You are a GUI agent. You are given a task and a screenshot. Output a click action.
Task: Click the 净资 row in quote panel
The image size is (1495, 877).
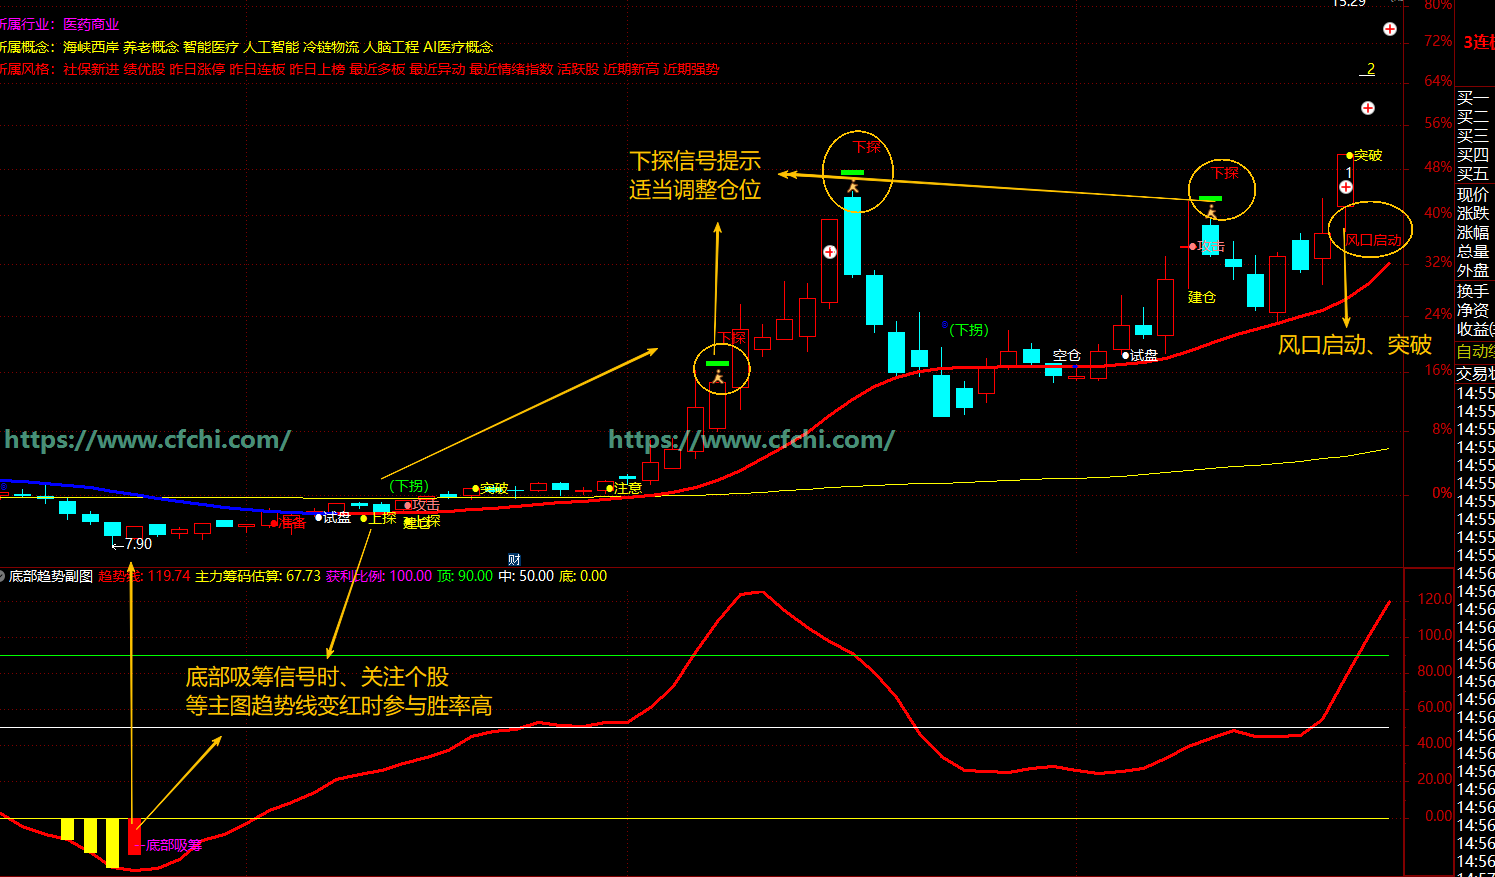1473,310
